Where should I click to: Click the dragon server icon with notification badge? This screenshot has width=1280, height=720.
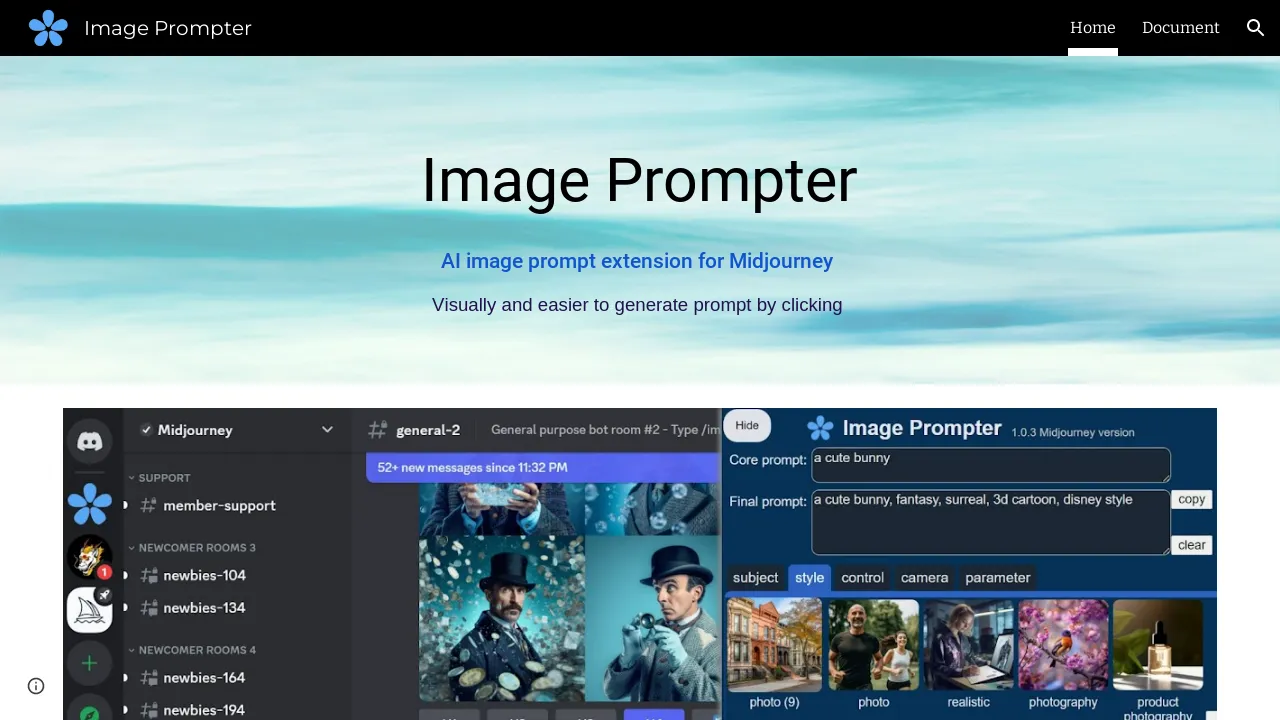pyautogui.click(x=89, y=556)
